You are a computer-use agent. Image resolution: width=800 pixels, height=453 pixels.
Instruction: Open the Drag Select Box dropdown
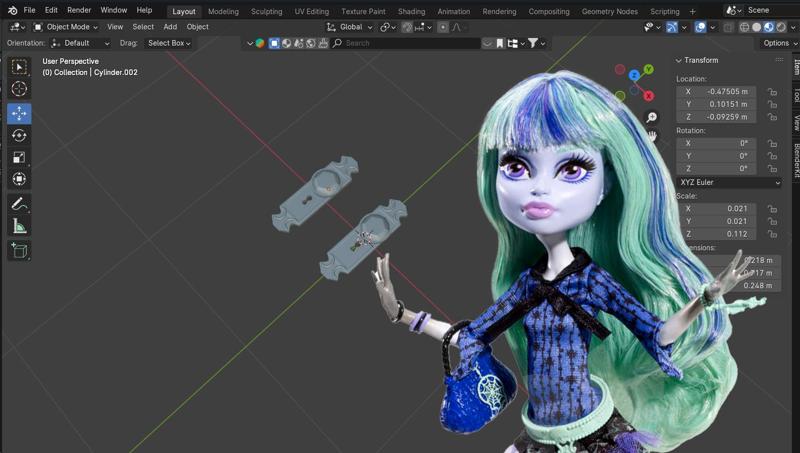[169, 43]
